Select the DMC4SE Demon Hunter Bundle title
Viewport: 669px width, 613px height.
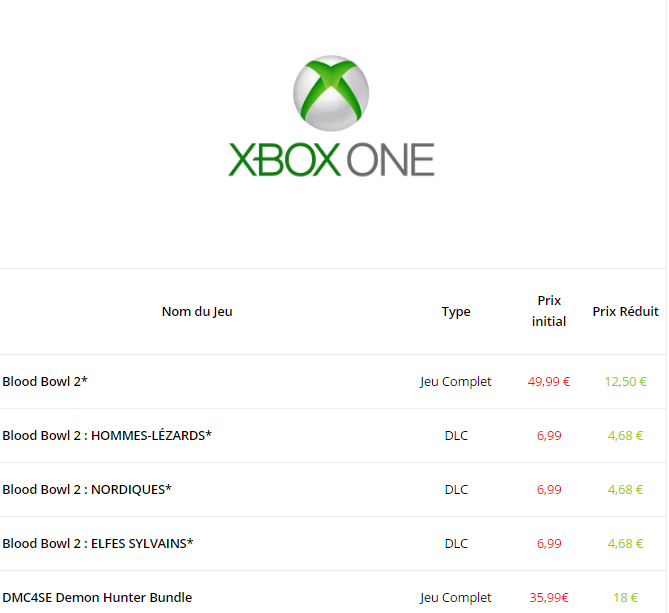point(97,598)
